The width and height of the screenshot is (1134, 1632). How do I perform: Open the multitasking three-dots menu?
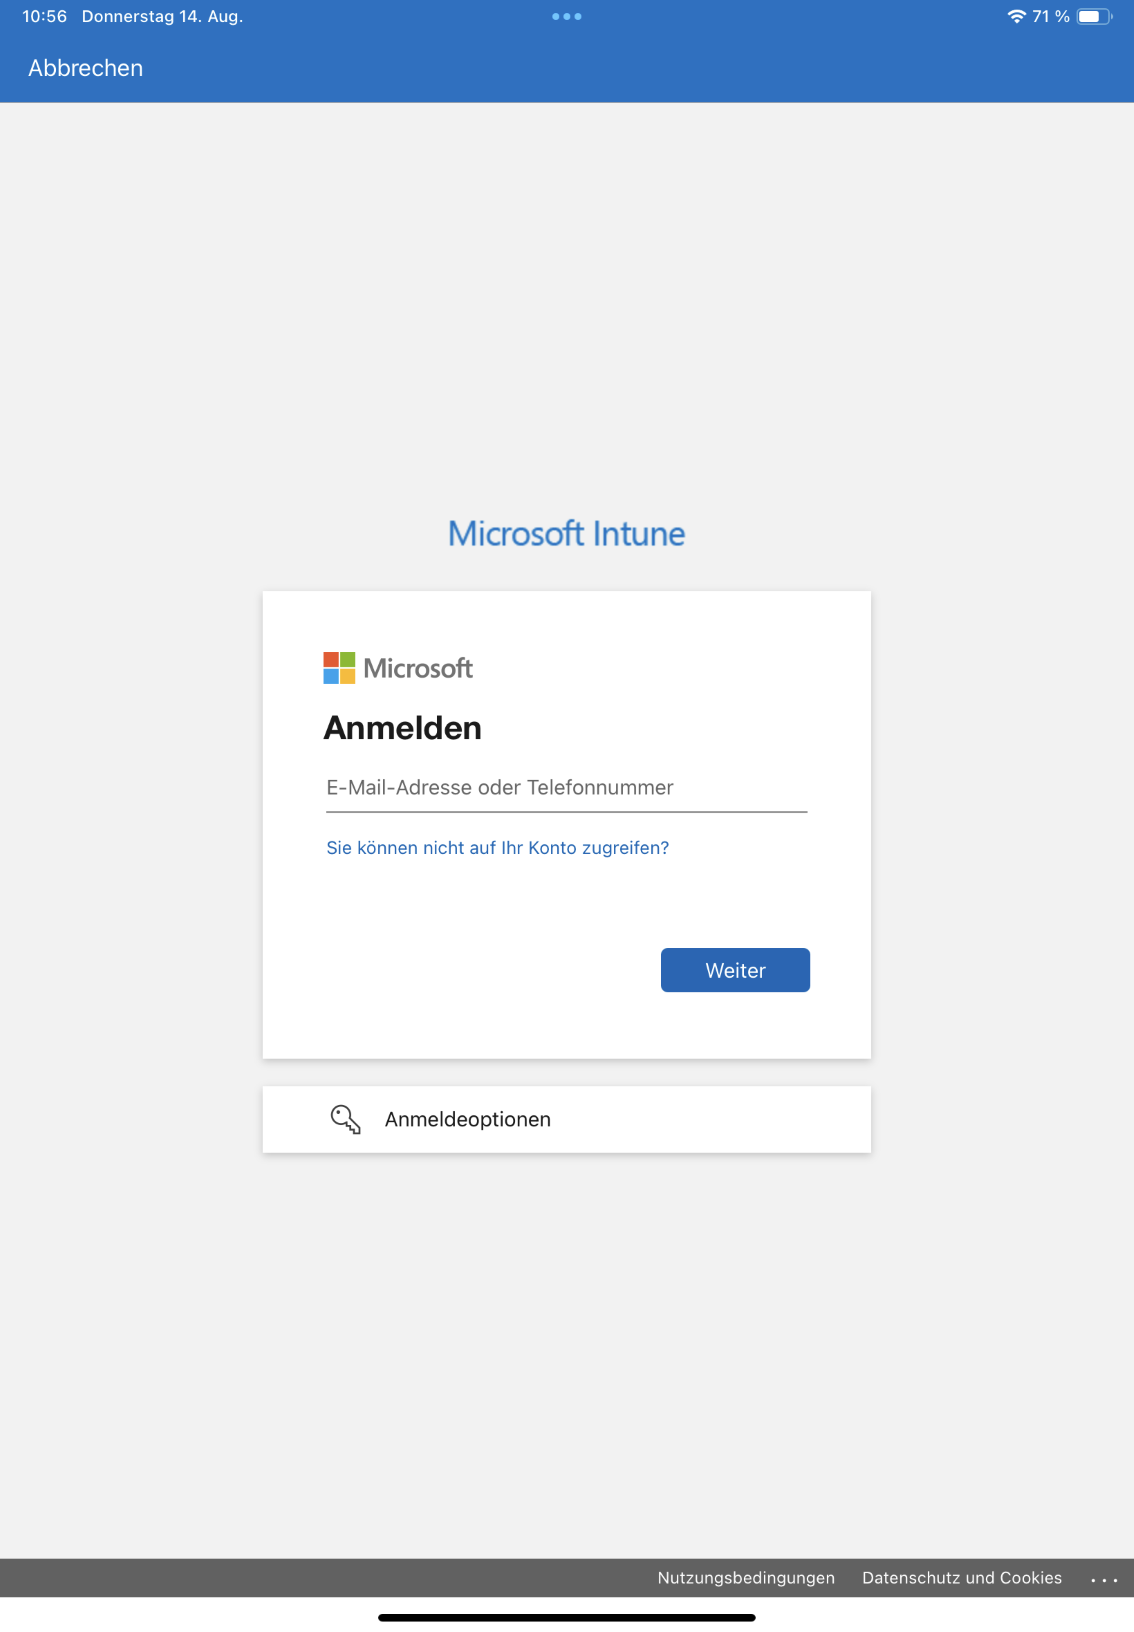click(567, 16)
